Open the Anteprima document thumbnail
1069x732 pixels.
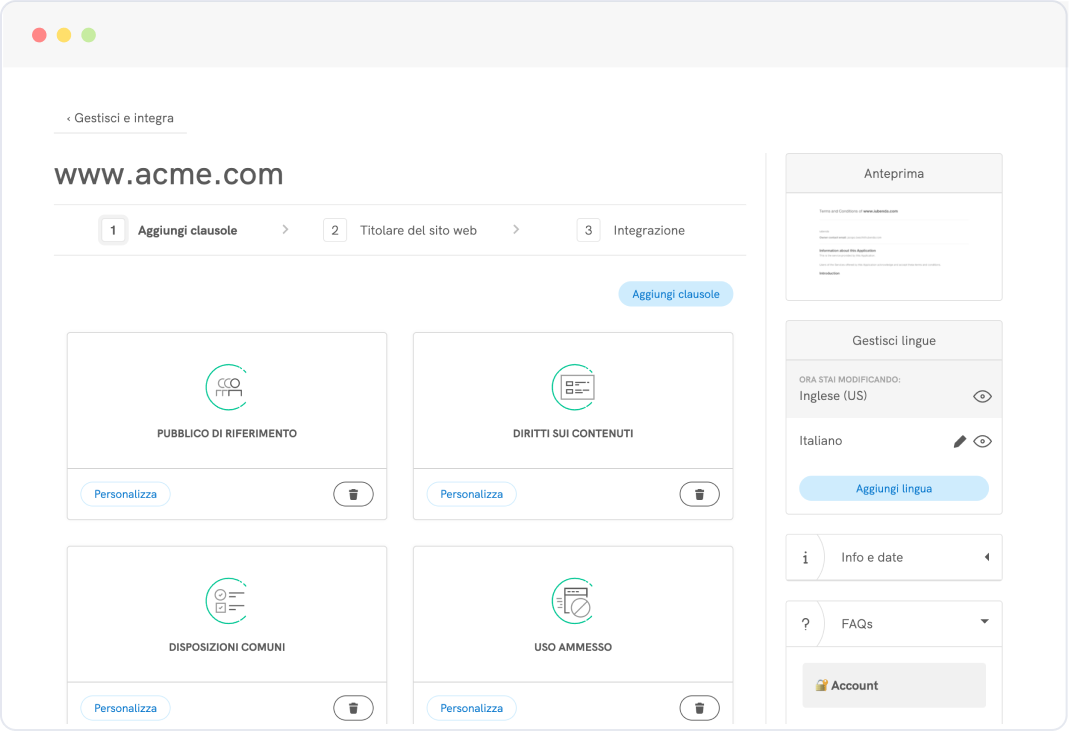[x=893, y=246]
